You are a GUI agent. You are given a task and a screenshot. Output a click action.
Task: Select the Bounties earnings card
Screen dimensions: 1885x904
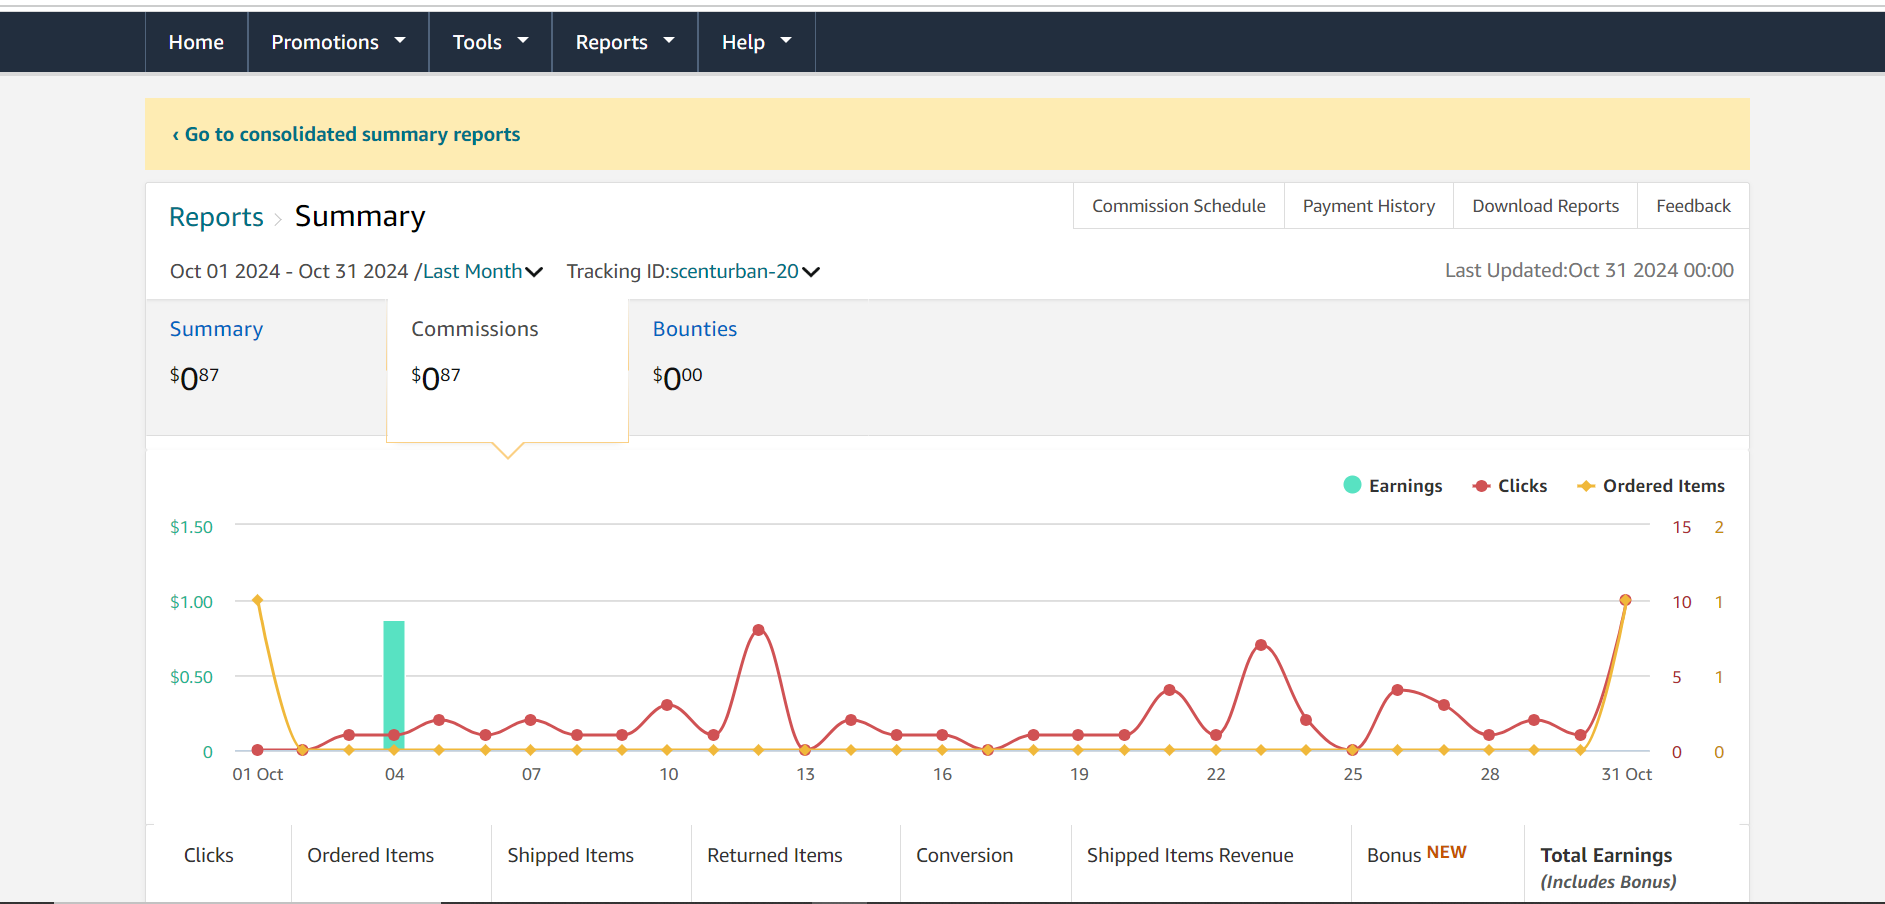point(749,367)
